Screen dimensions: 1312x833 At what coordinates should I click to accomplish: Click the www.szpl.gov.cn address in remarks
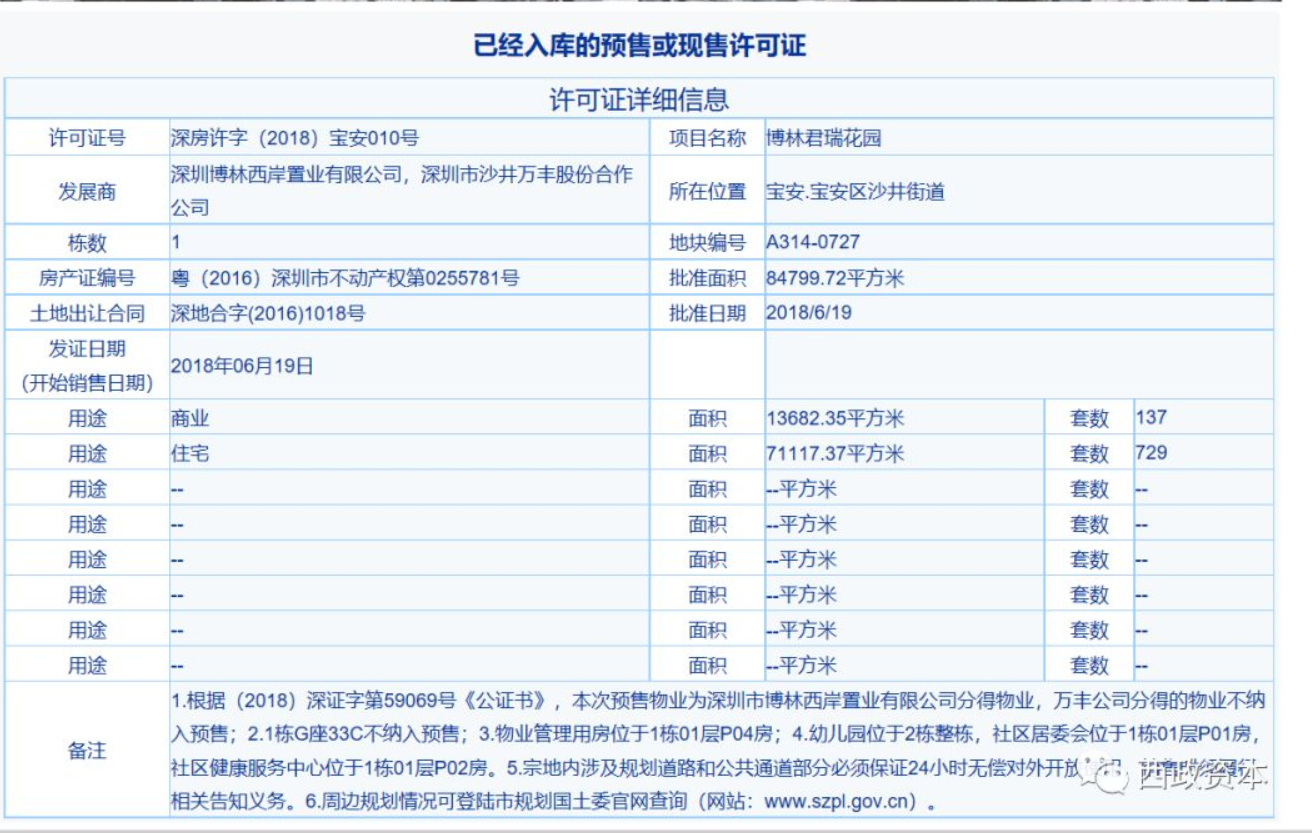coord(839,801)
